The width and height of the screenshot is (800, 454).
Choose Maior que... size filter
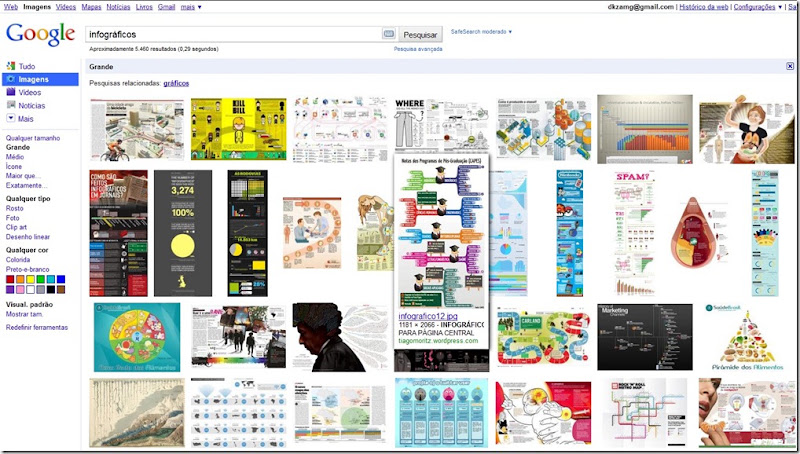click(x=23, y=176)
